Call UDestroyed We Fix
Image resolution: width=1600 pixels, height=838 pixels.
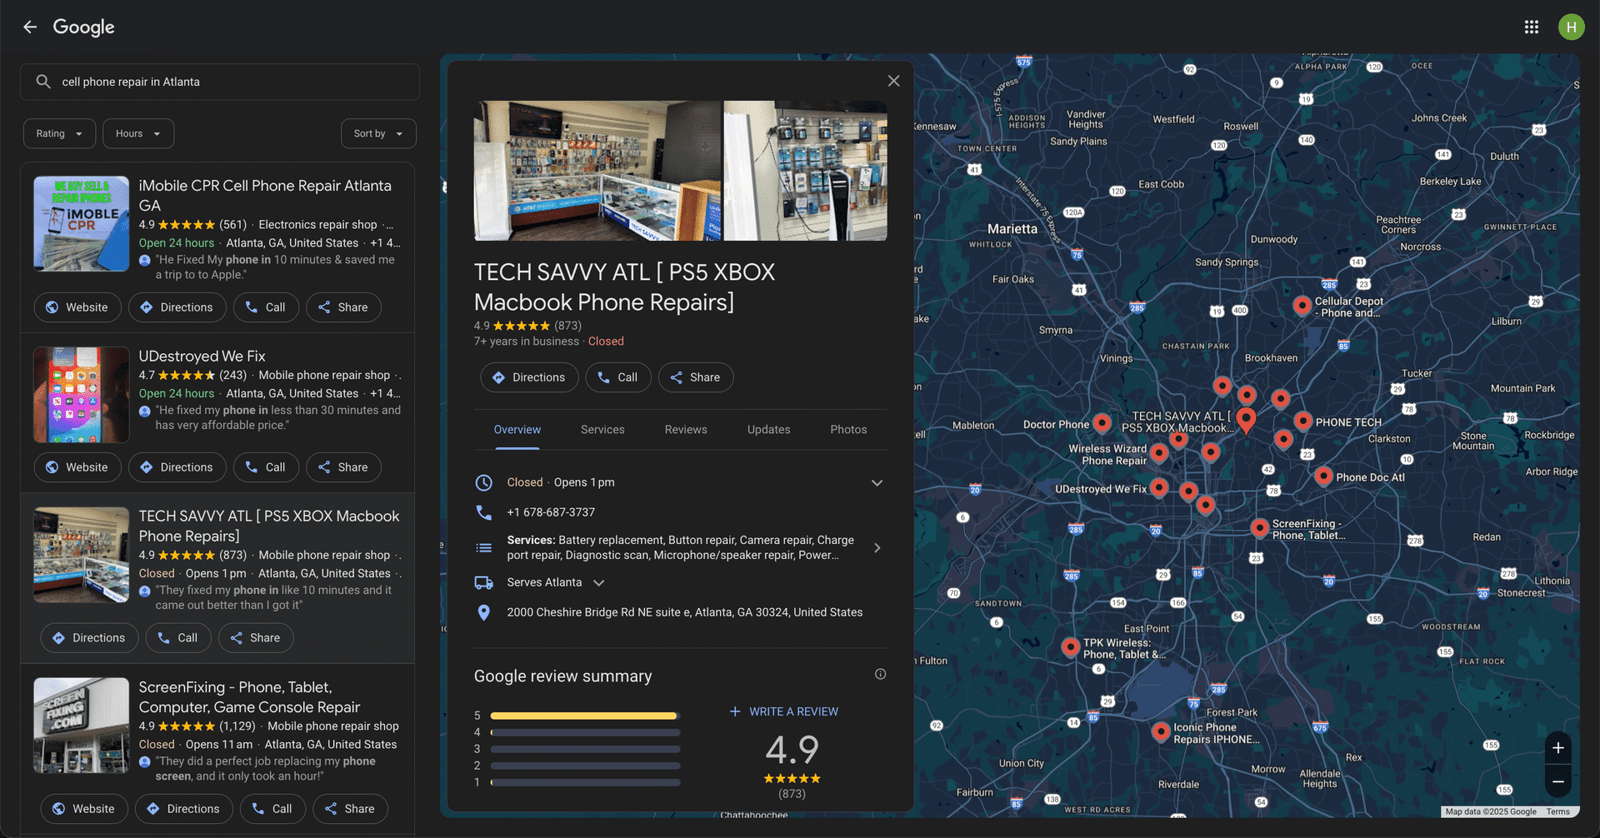266,468
